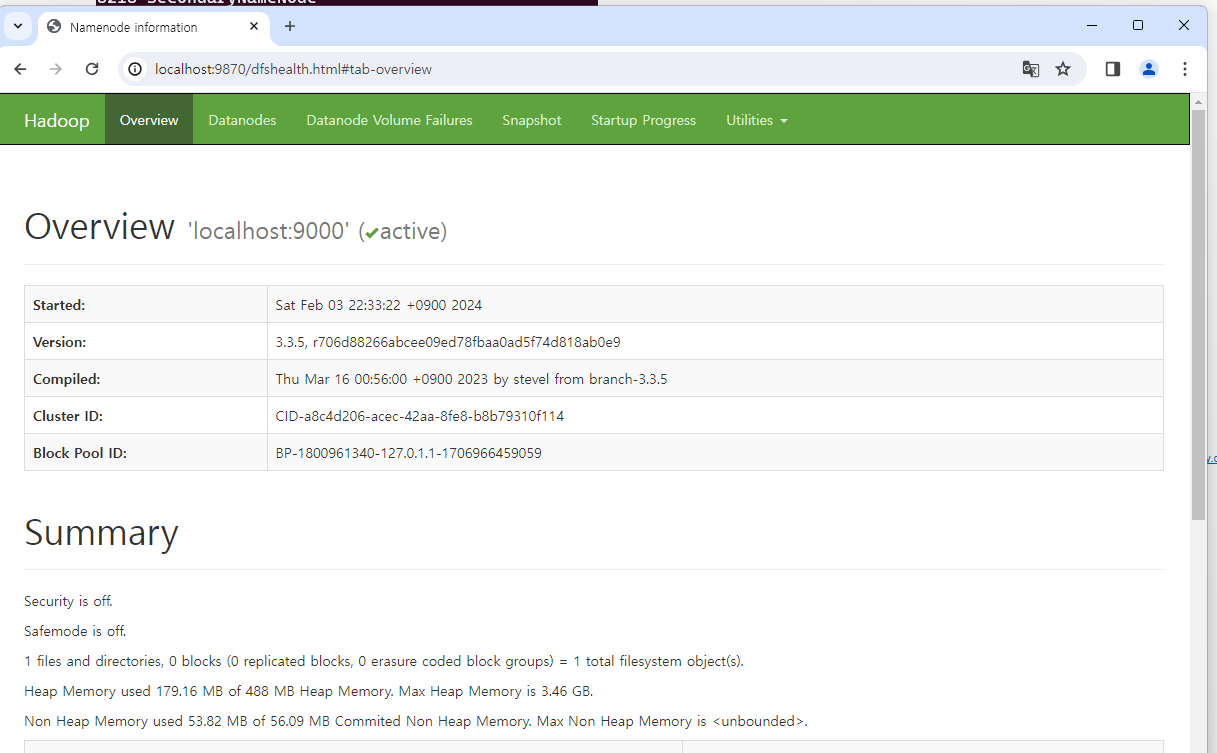Open the Chrome profile icon
The image size is (1217, 753).
click(x=1149, y=69)
